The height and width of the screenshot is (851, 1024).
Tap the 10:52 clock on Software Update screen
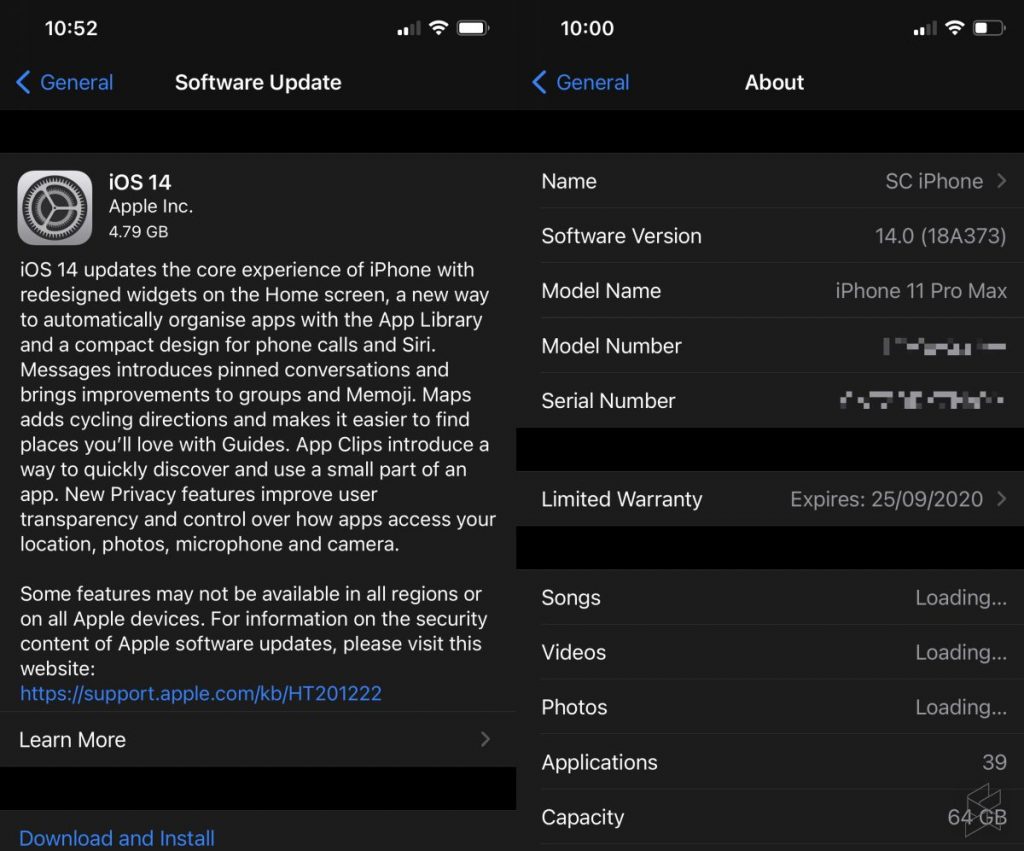(x=71, y=28)
